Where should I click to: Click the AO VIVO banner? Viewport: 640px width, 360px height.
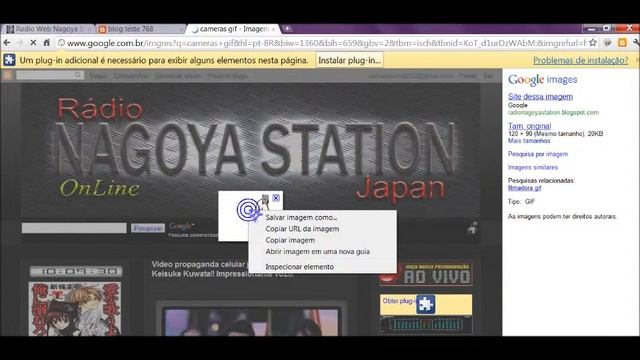coord(426,274)
